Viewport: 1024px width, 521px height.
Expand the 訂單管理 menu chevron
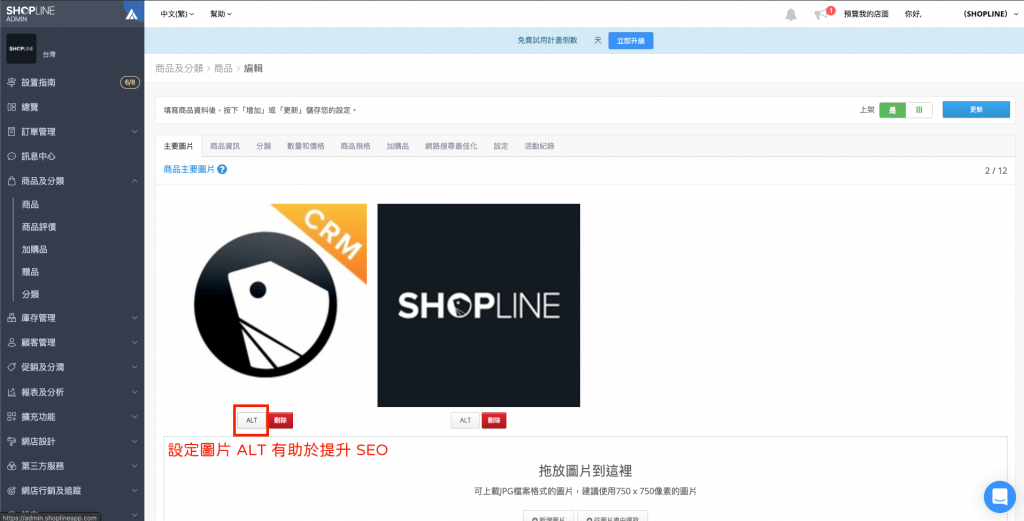click(x=135, y=132)
